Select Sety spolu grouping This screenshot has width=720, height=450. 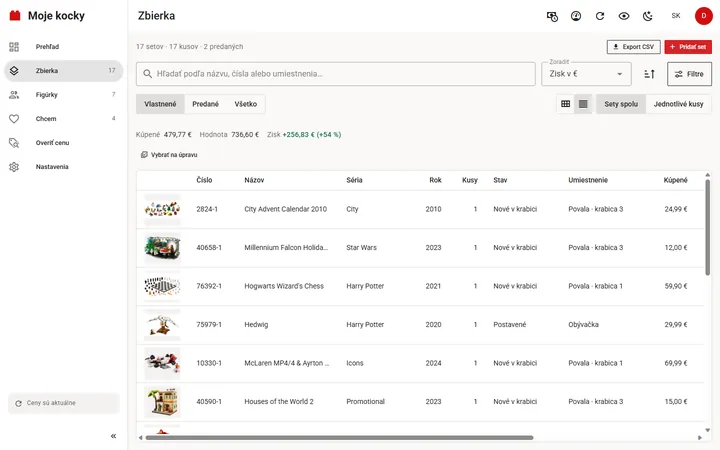pyautogui.click(x=621, y=104)
